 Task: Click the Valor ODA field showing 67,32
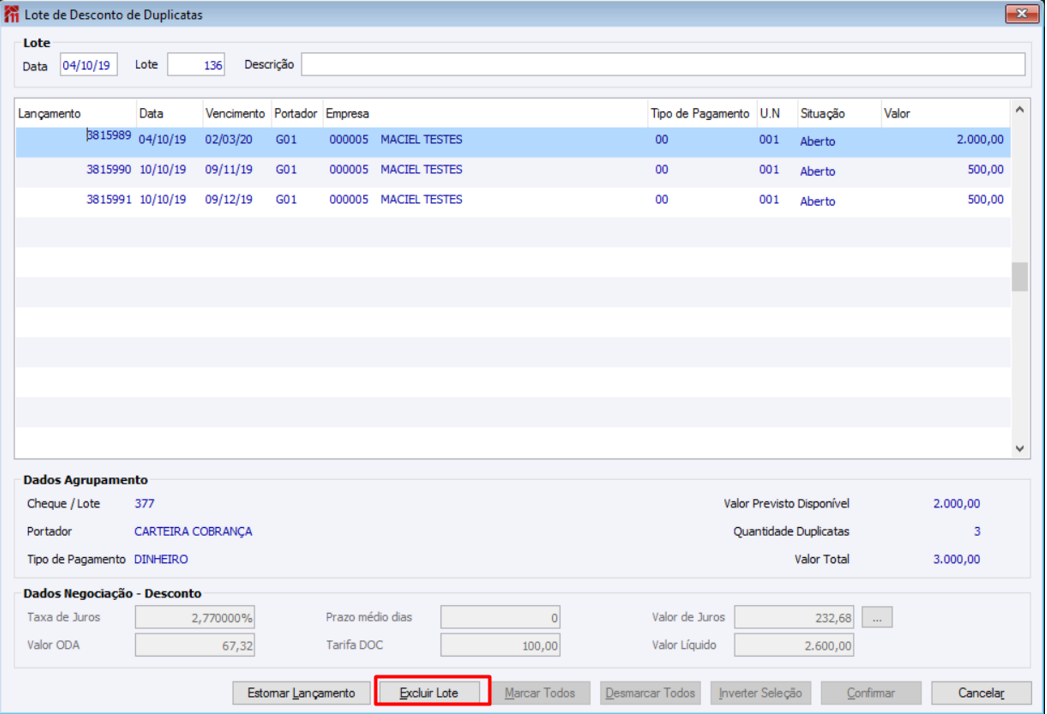tap(195, 646)
